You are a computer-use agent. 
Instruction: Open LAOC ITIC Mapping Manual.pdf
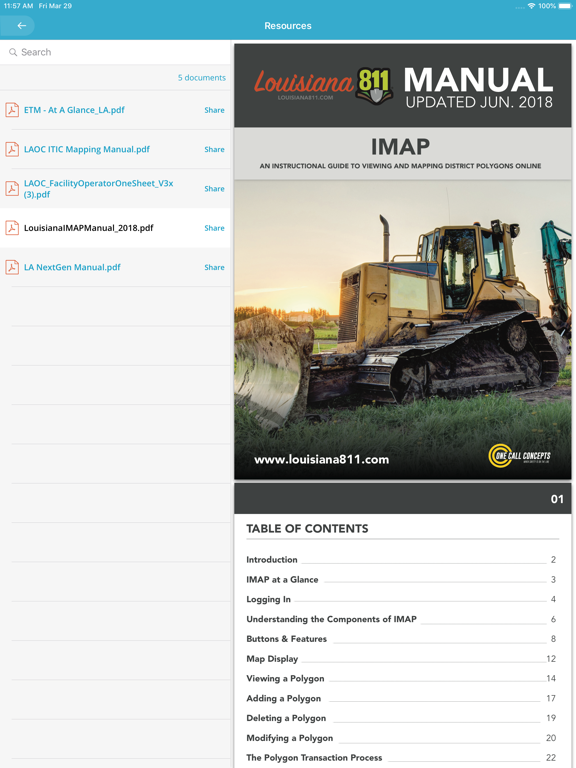pos(87,149)
